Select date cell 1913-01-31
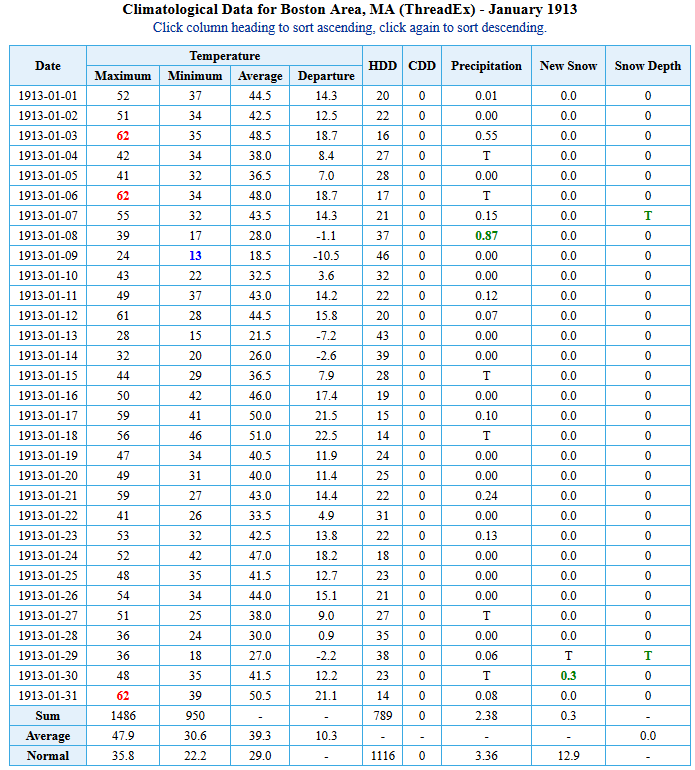This screenshot has height=770, width=695. (x=48, y=696)
